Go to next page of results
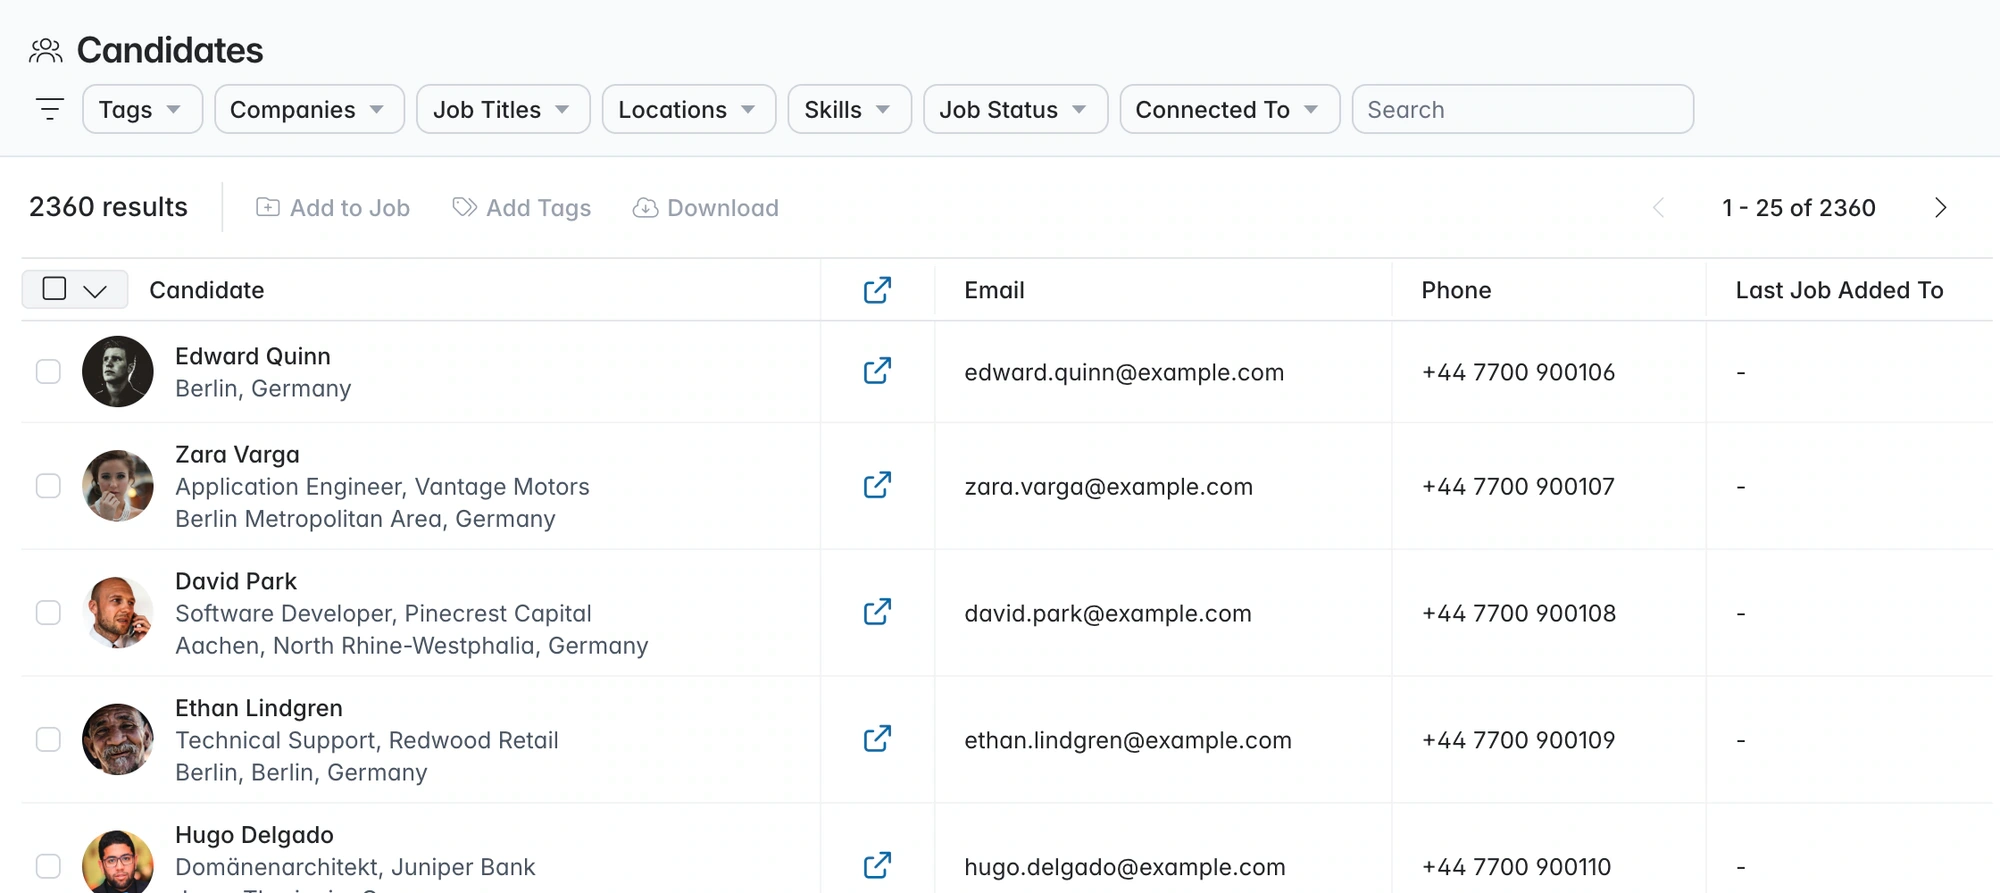2000x893 pixels. (x=1940, y=208)
